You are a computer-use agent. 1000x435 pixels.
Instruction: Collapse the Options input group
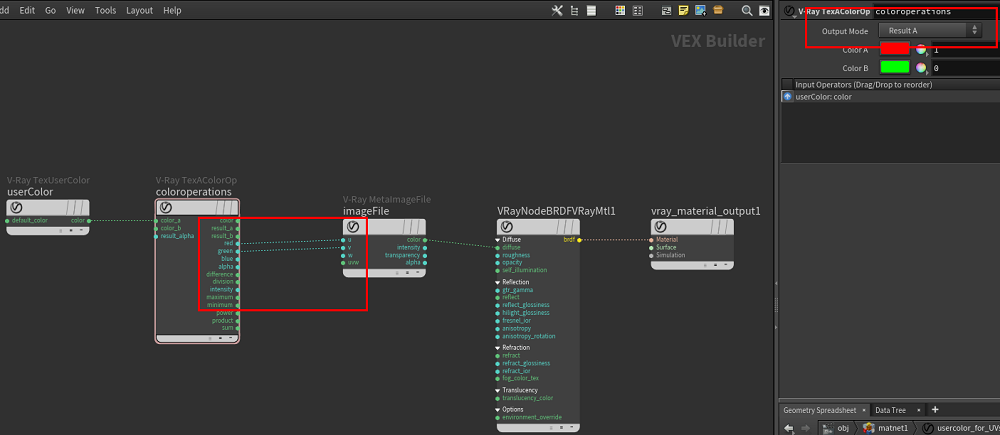click(497, 409)
